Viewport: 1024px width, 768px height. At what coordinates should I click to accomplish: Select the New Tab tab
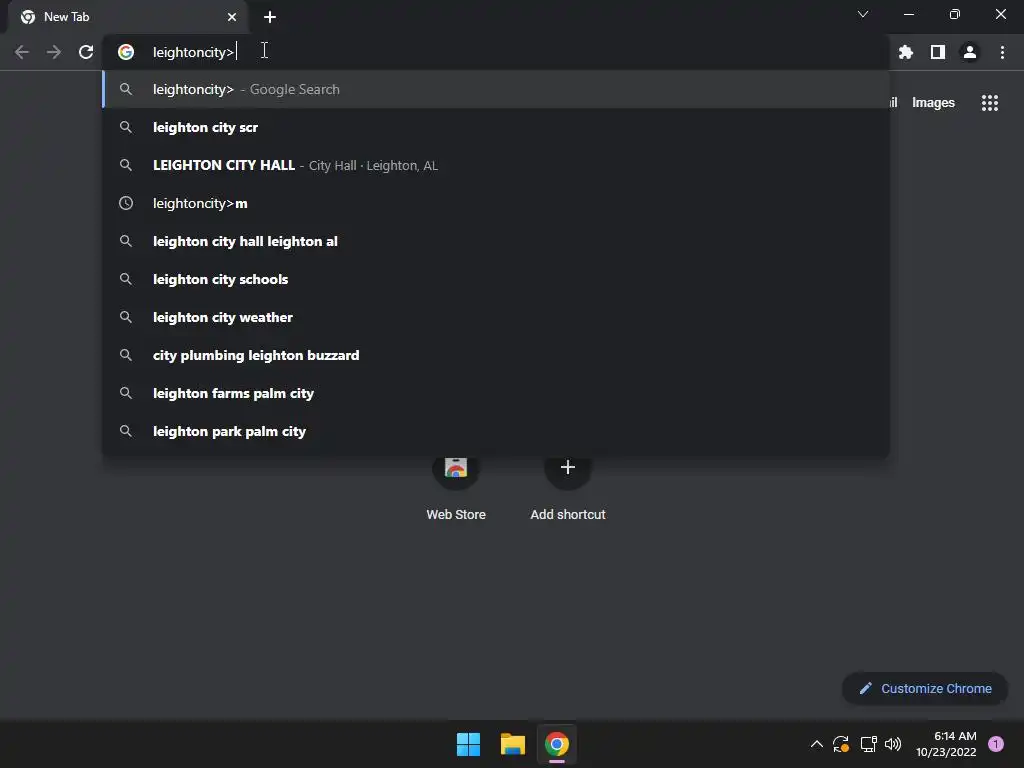(x=129, y=17)
